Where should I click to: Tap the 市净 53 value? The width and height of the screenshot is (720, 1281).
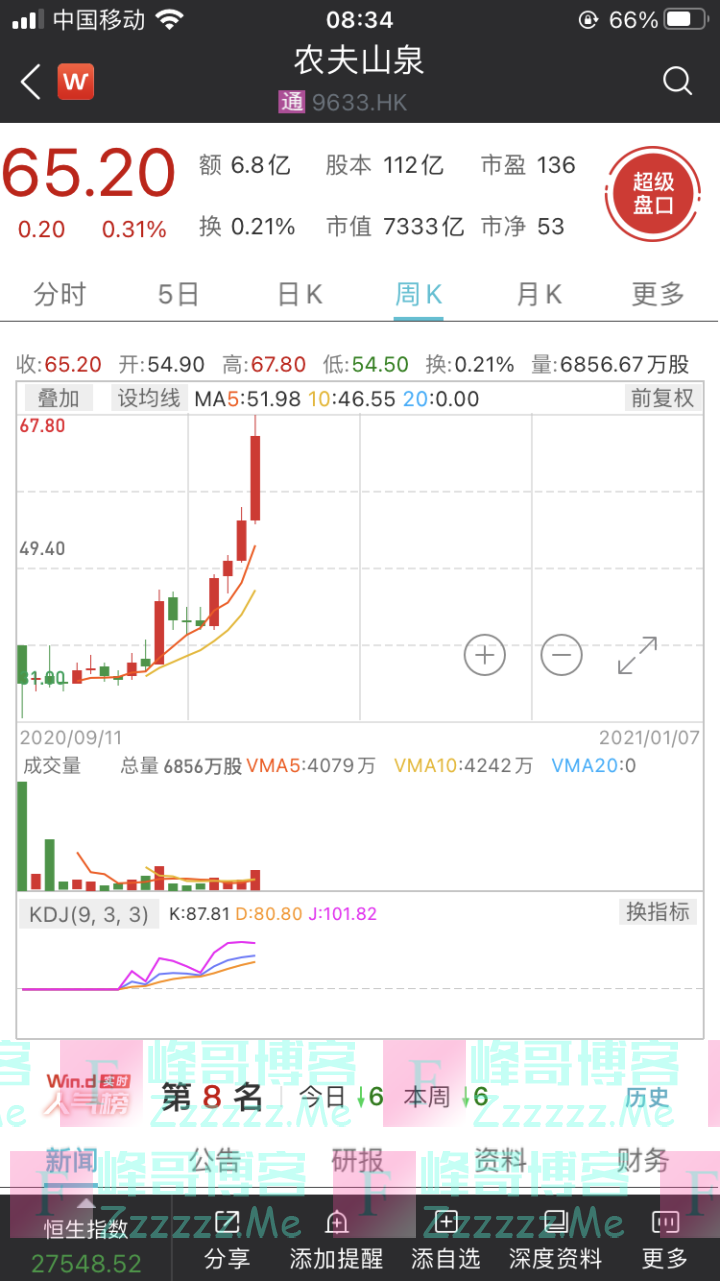pyautogui.click(x=523, y=227)
